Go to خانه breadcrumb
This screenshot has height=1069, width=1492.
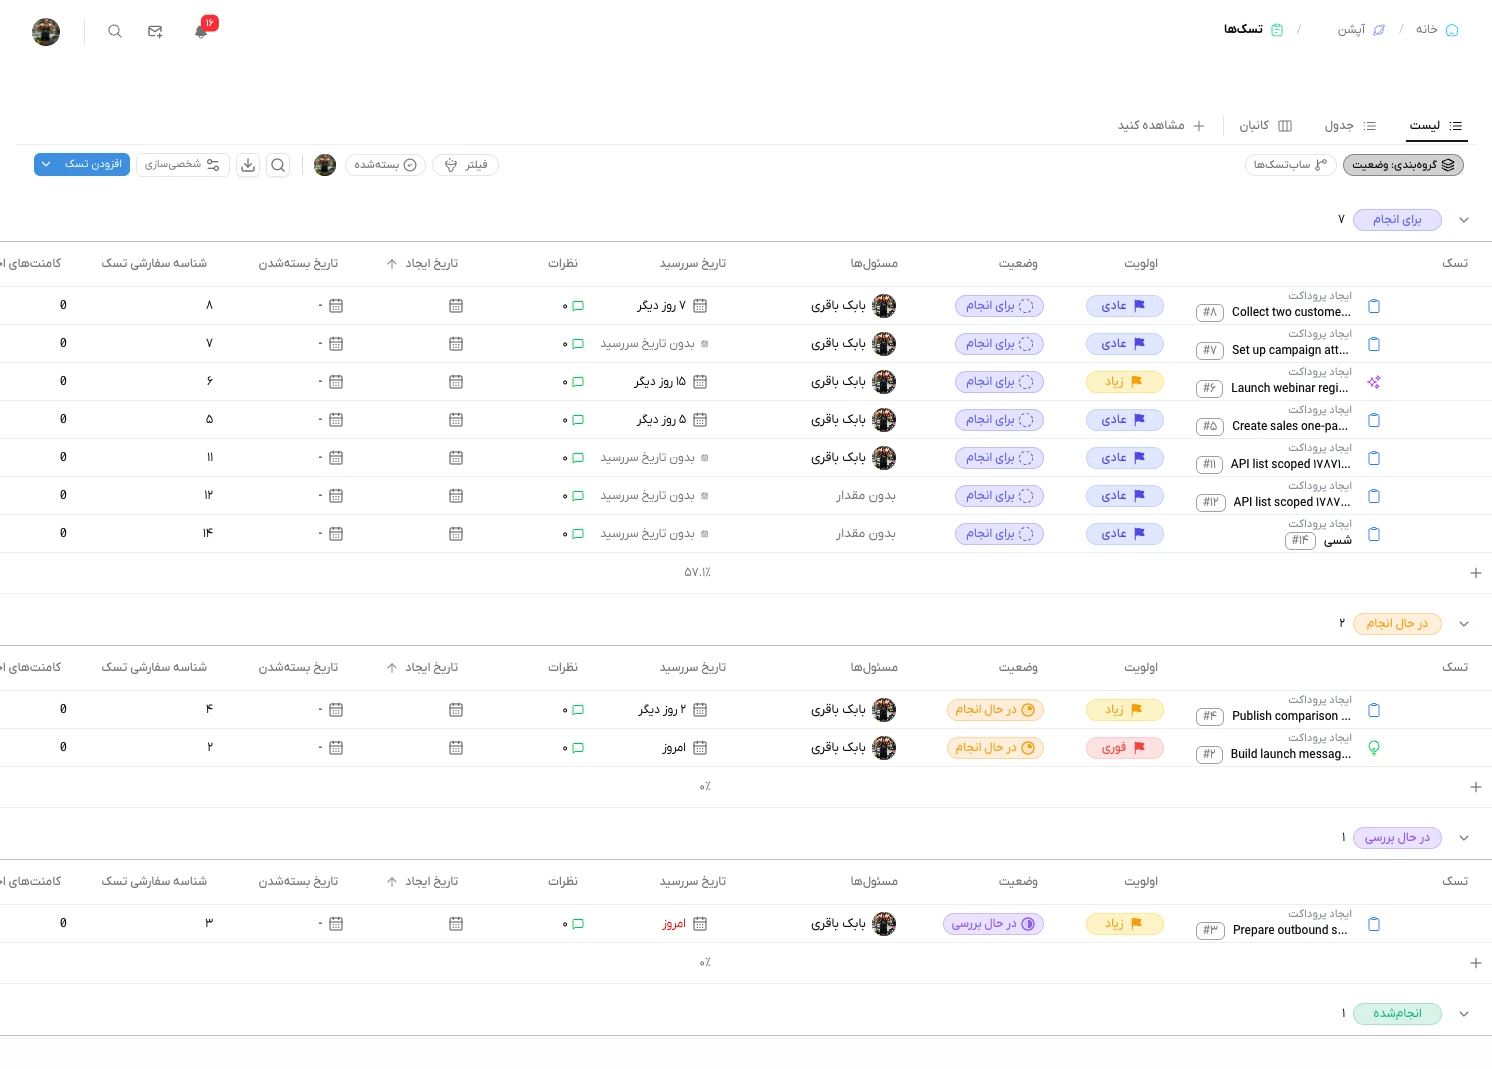tap(1437, 30)
